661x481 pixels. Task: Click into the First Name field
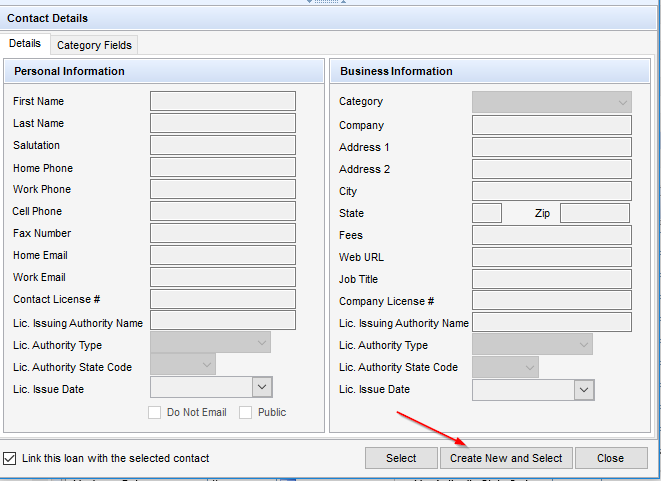[x=223, y=101]
